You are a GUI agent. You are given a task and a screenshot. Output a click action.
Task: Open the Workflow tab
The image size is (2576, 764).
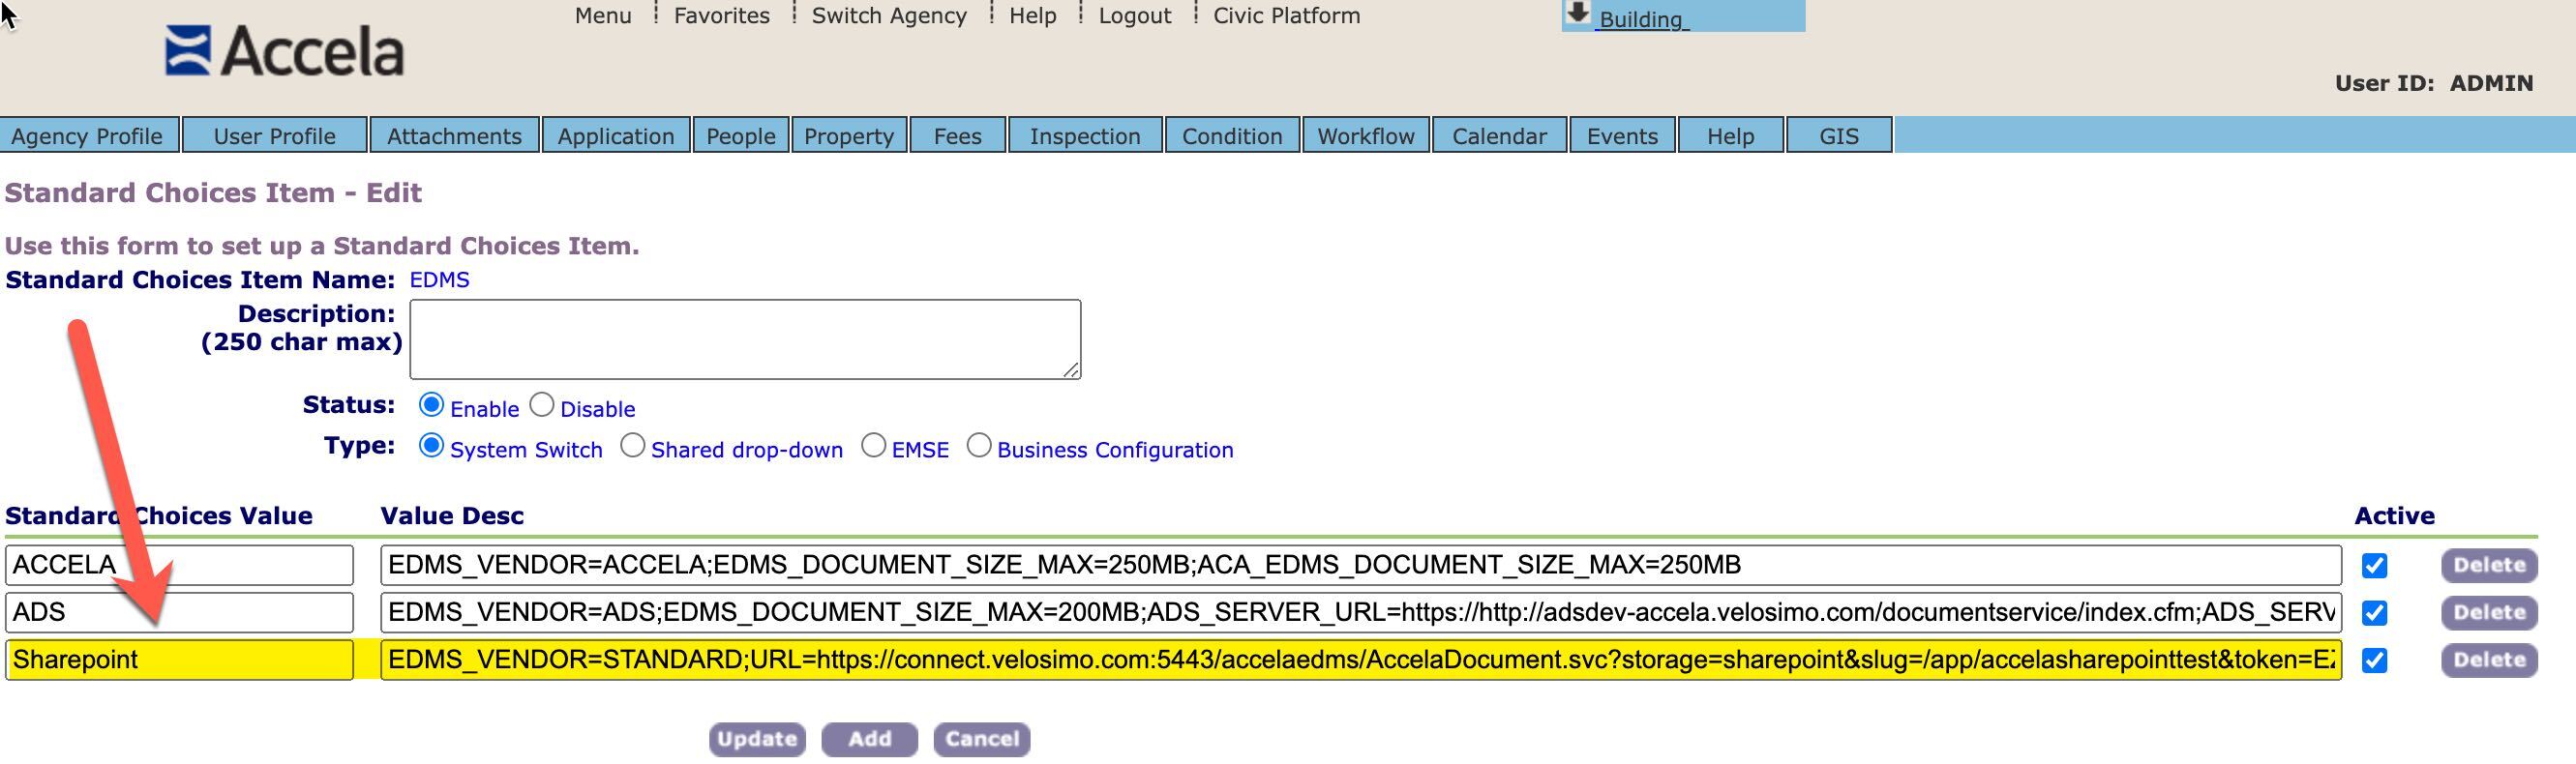1366,136
